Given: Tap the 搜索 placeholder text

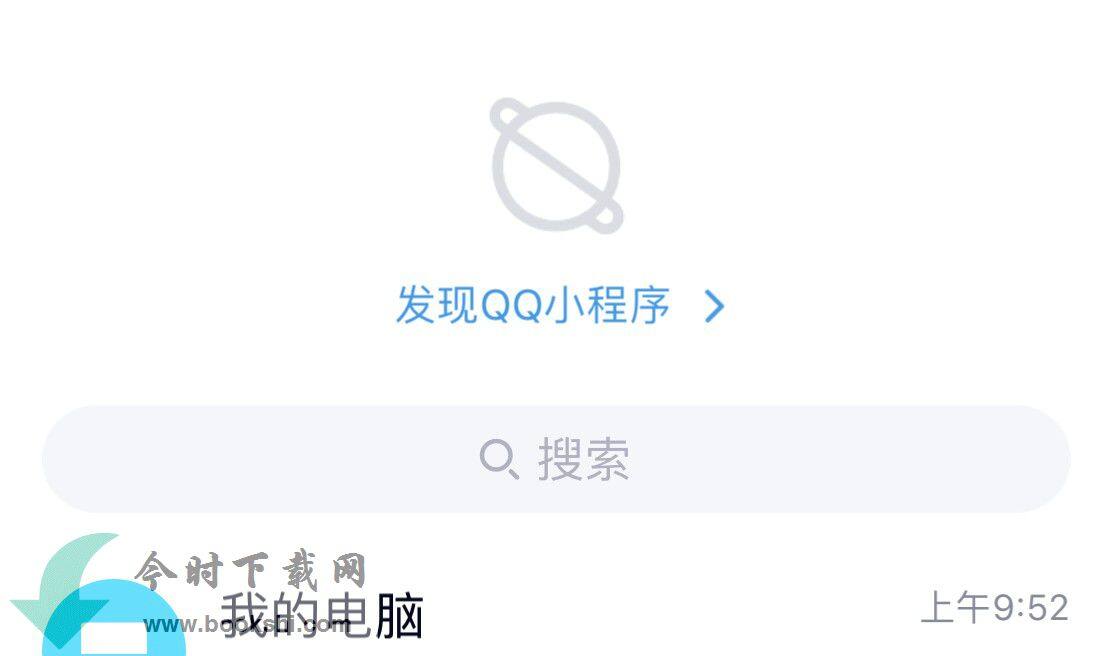Looking at the screenshot, I should coord(583,459).
